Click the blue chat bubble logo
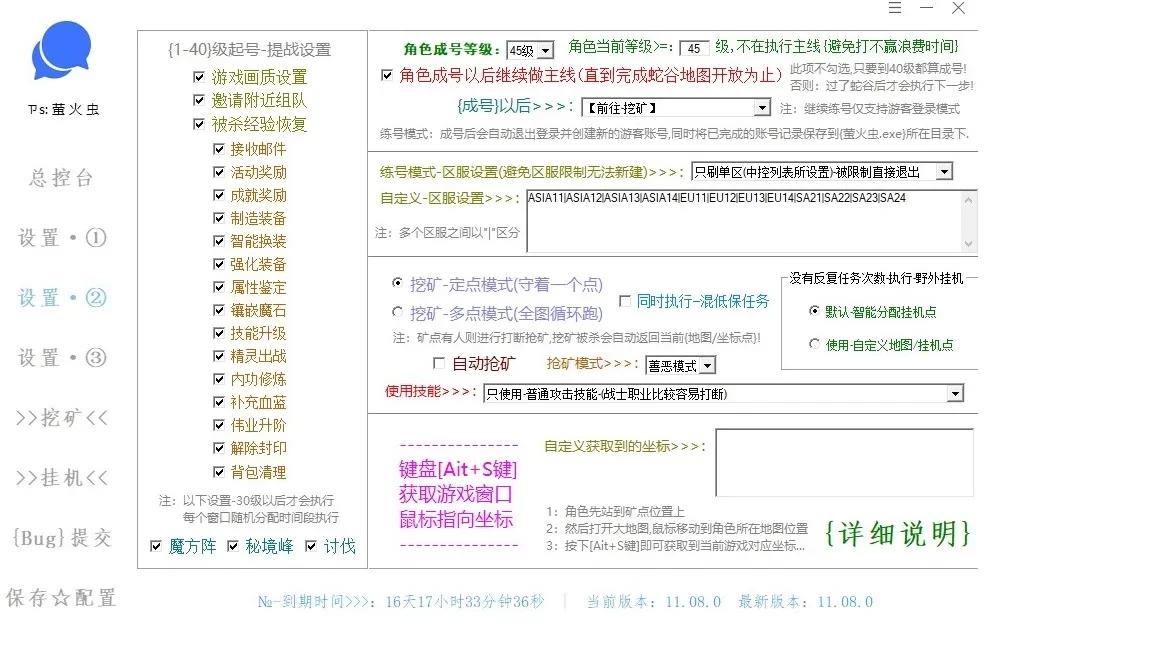This screenshot has height=648, width=1152. click(62, 50)
